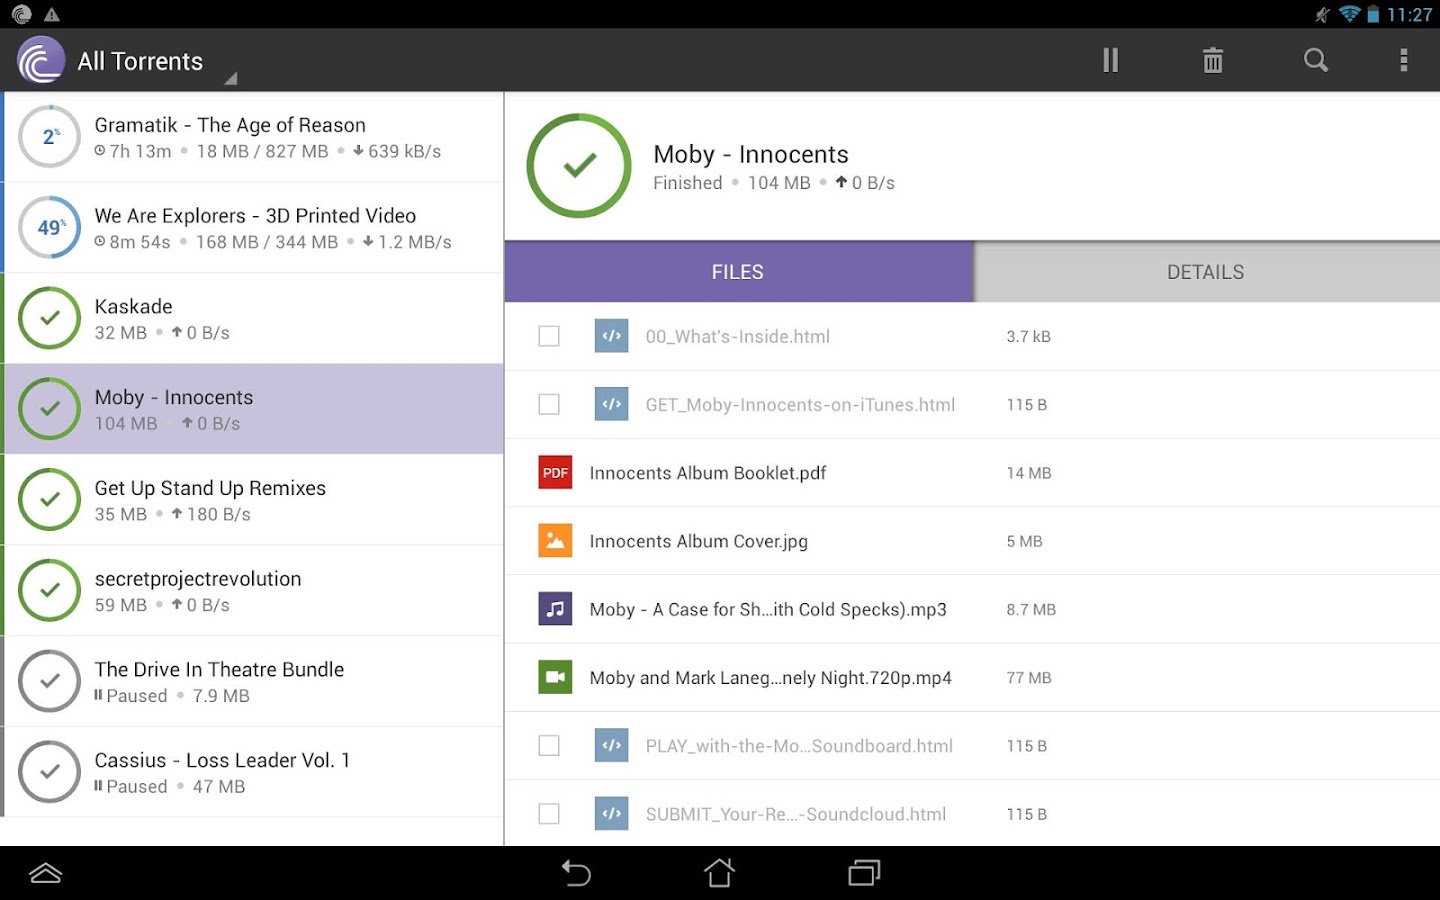This screenshot has height=900, width=1440.
Task: Click the 14 MB size of the booklet PDF
Action: tap(1029, 473)
